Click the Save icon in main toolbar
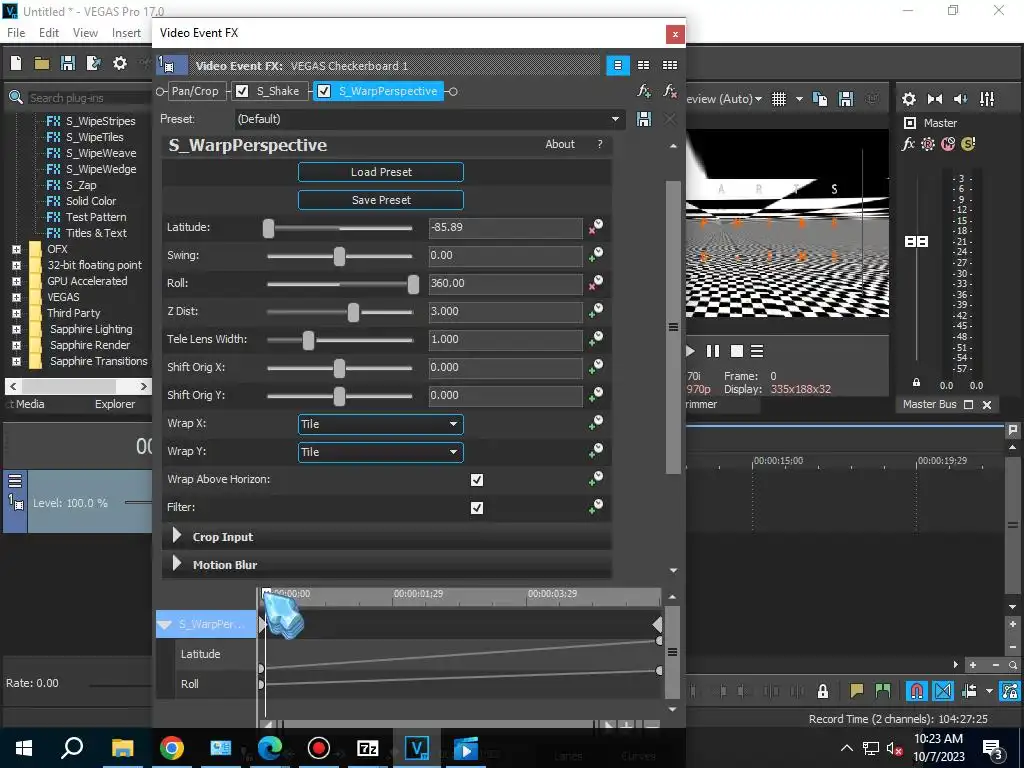This screenshot has width=1024, height=768. click(x=67, y=63)
